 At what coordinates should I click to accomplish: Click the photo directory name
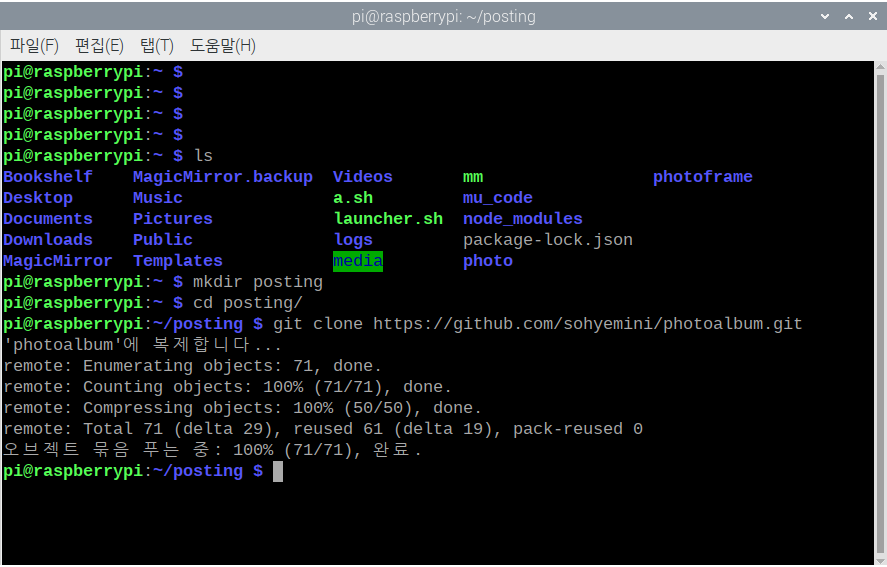click(x=488, y=261)
